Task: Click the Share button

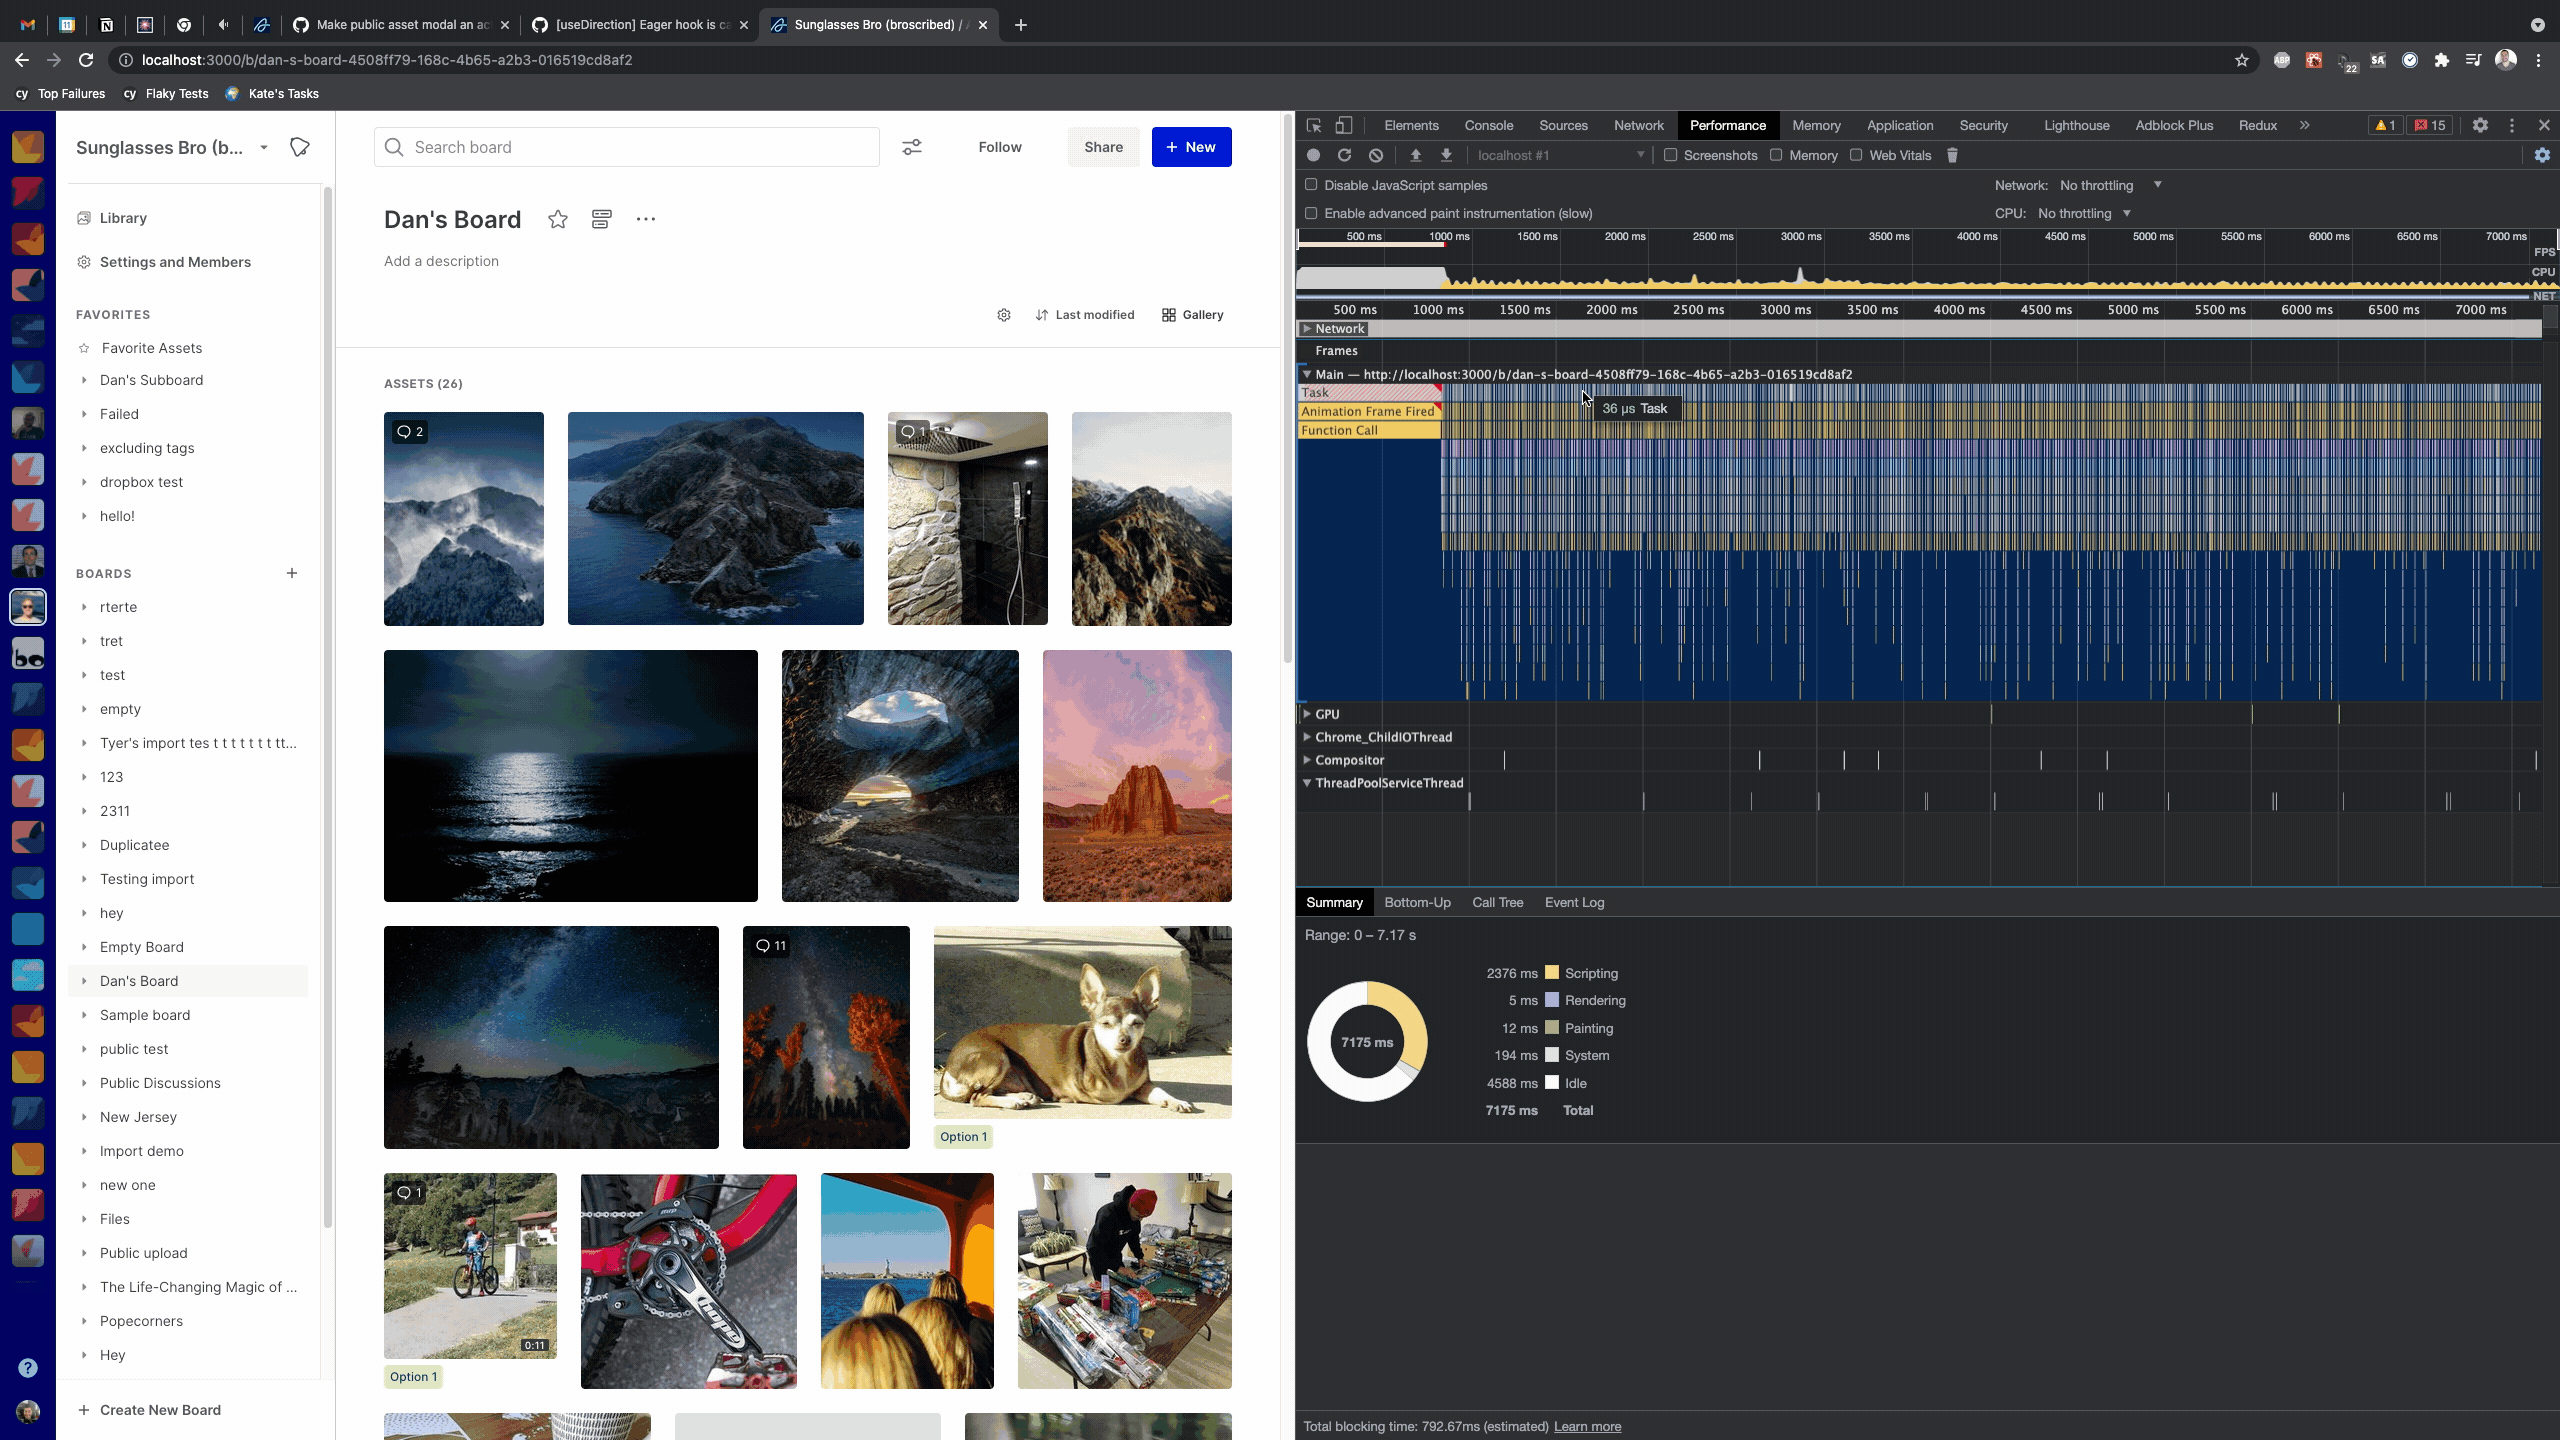Action: (x=1103, y=147)
